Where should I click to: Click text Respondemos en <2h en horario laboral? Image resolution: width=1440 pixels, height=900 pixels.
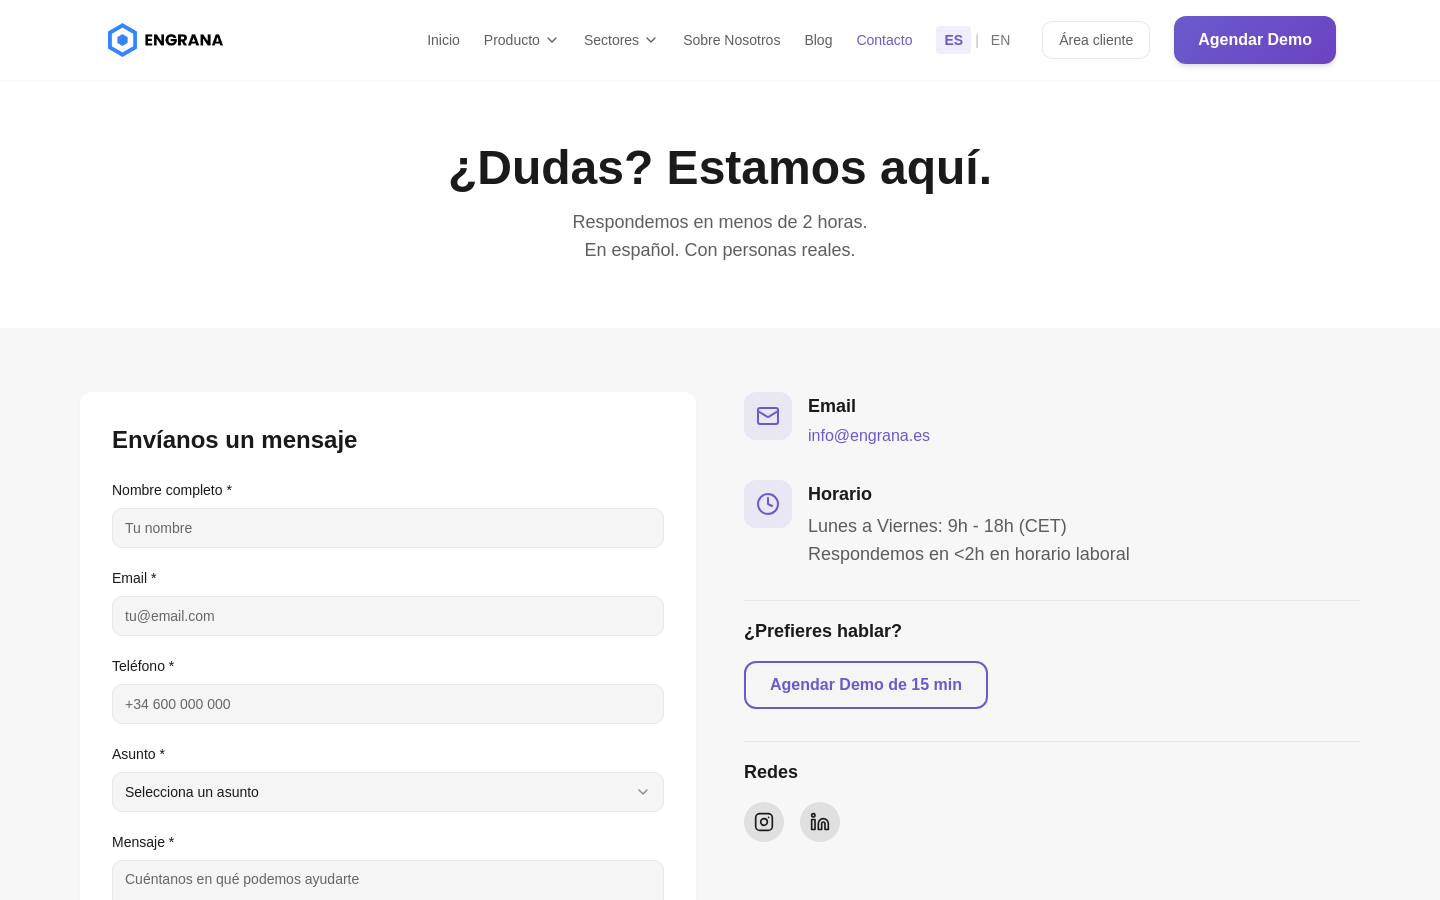tap(969, 554)
